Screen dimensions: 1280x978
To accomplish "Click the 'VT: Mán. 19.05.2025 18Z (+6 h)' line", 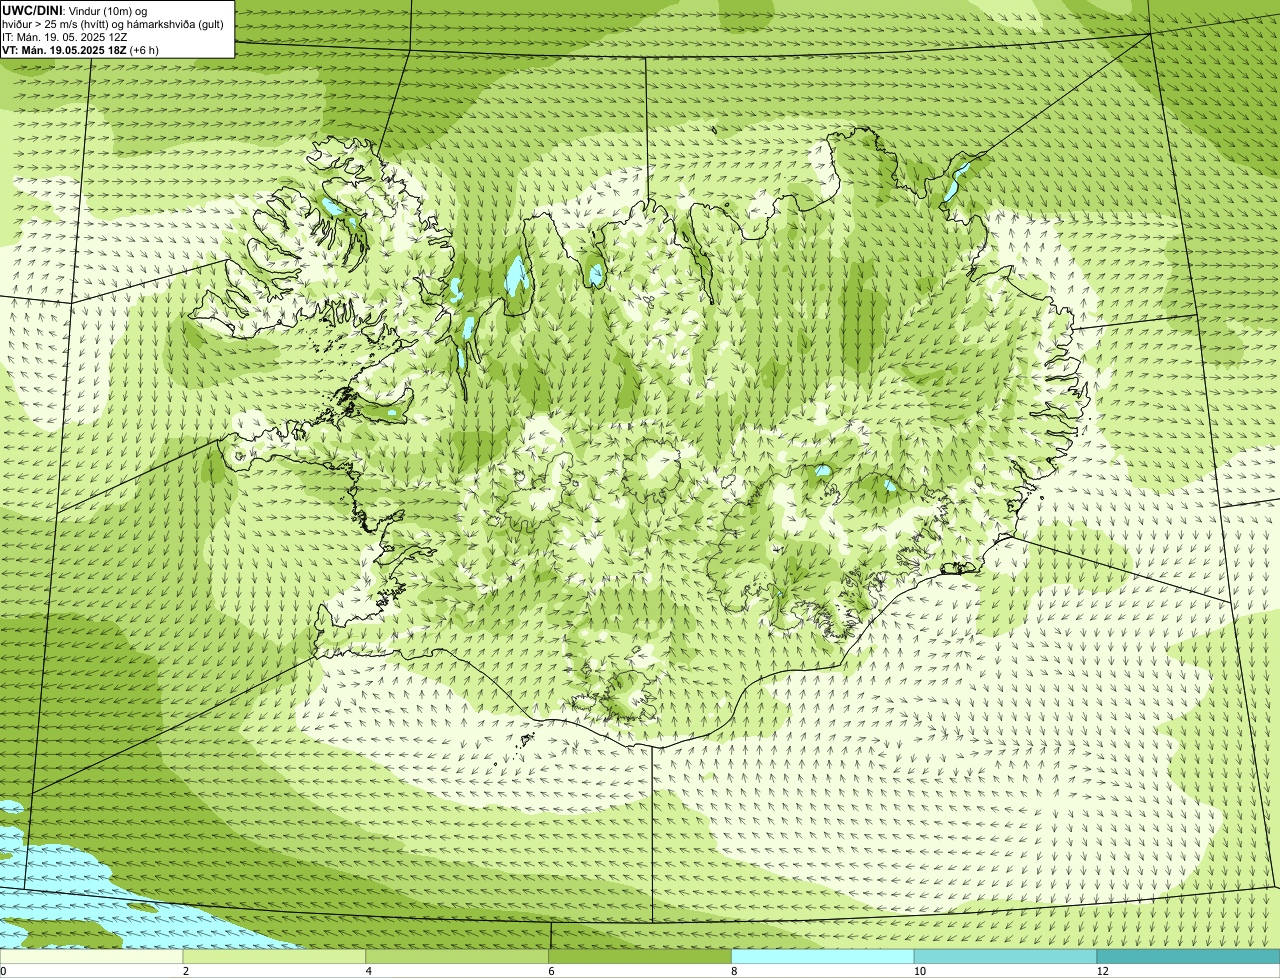I will click(x=80, y=49).
